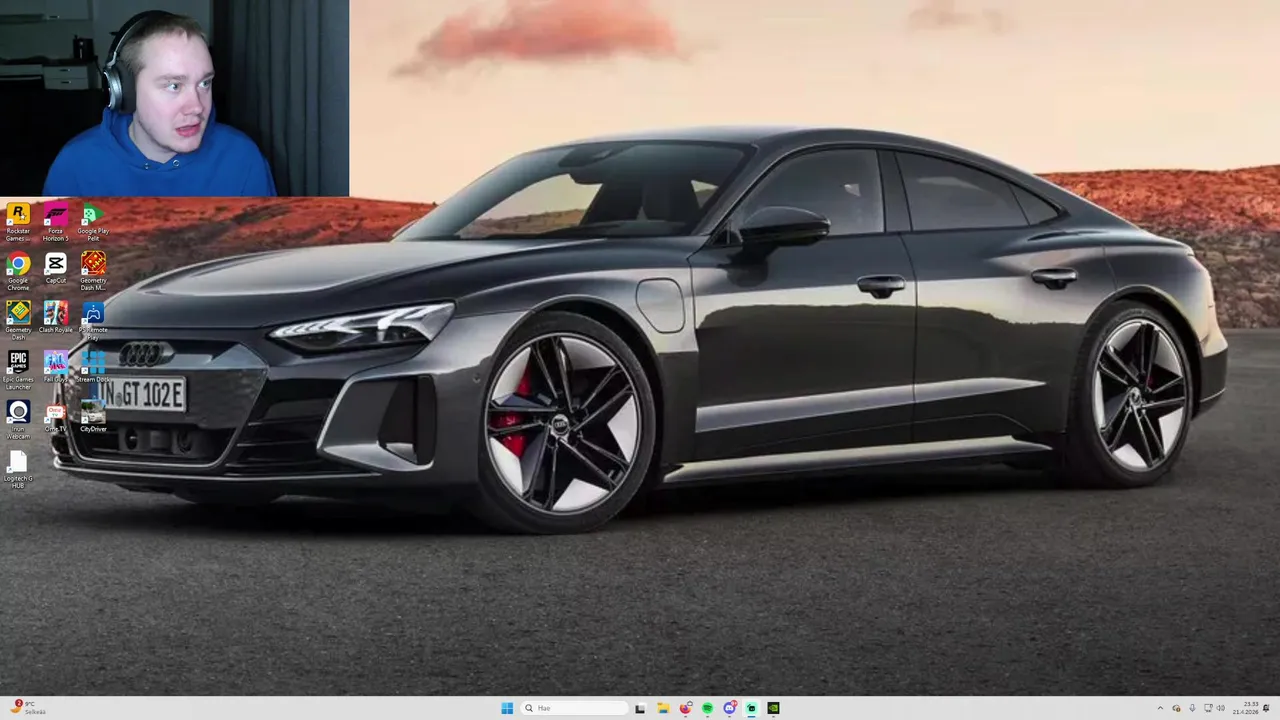Select the Clash Royale desktop shortcut
The image size is (1280, 720).
pyautogui.click(x=56, y=317)
